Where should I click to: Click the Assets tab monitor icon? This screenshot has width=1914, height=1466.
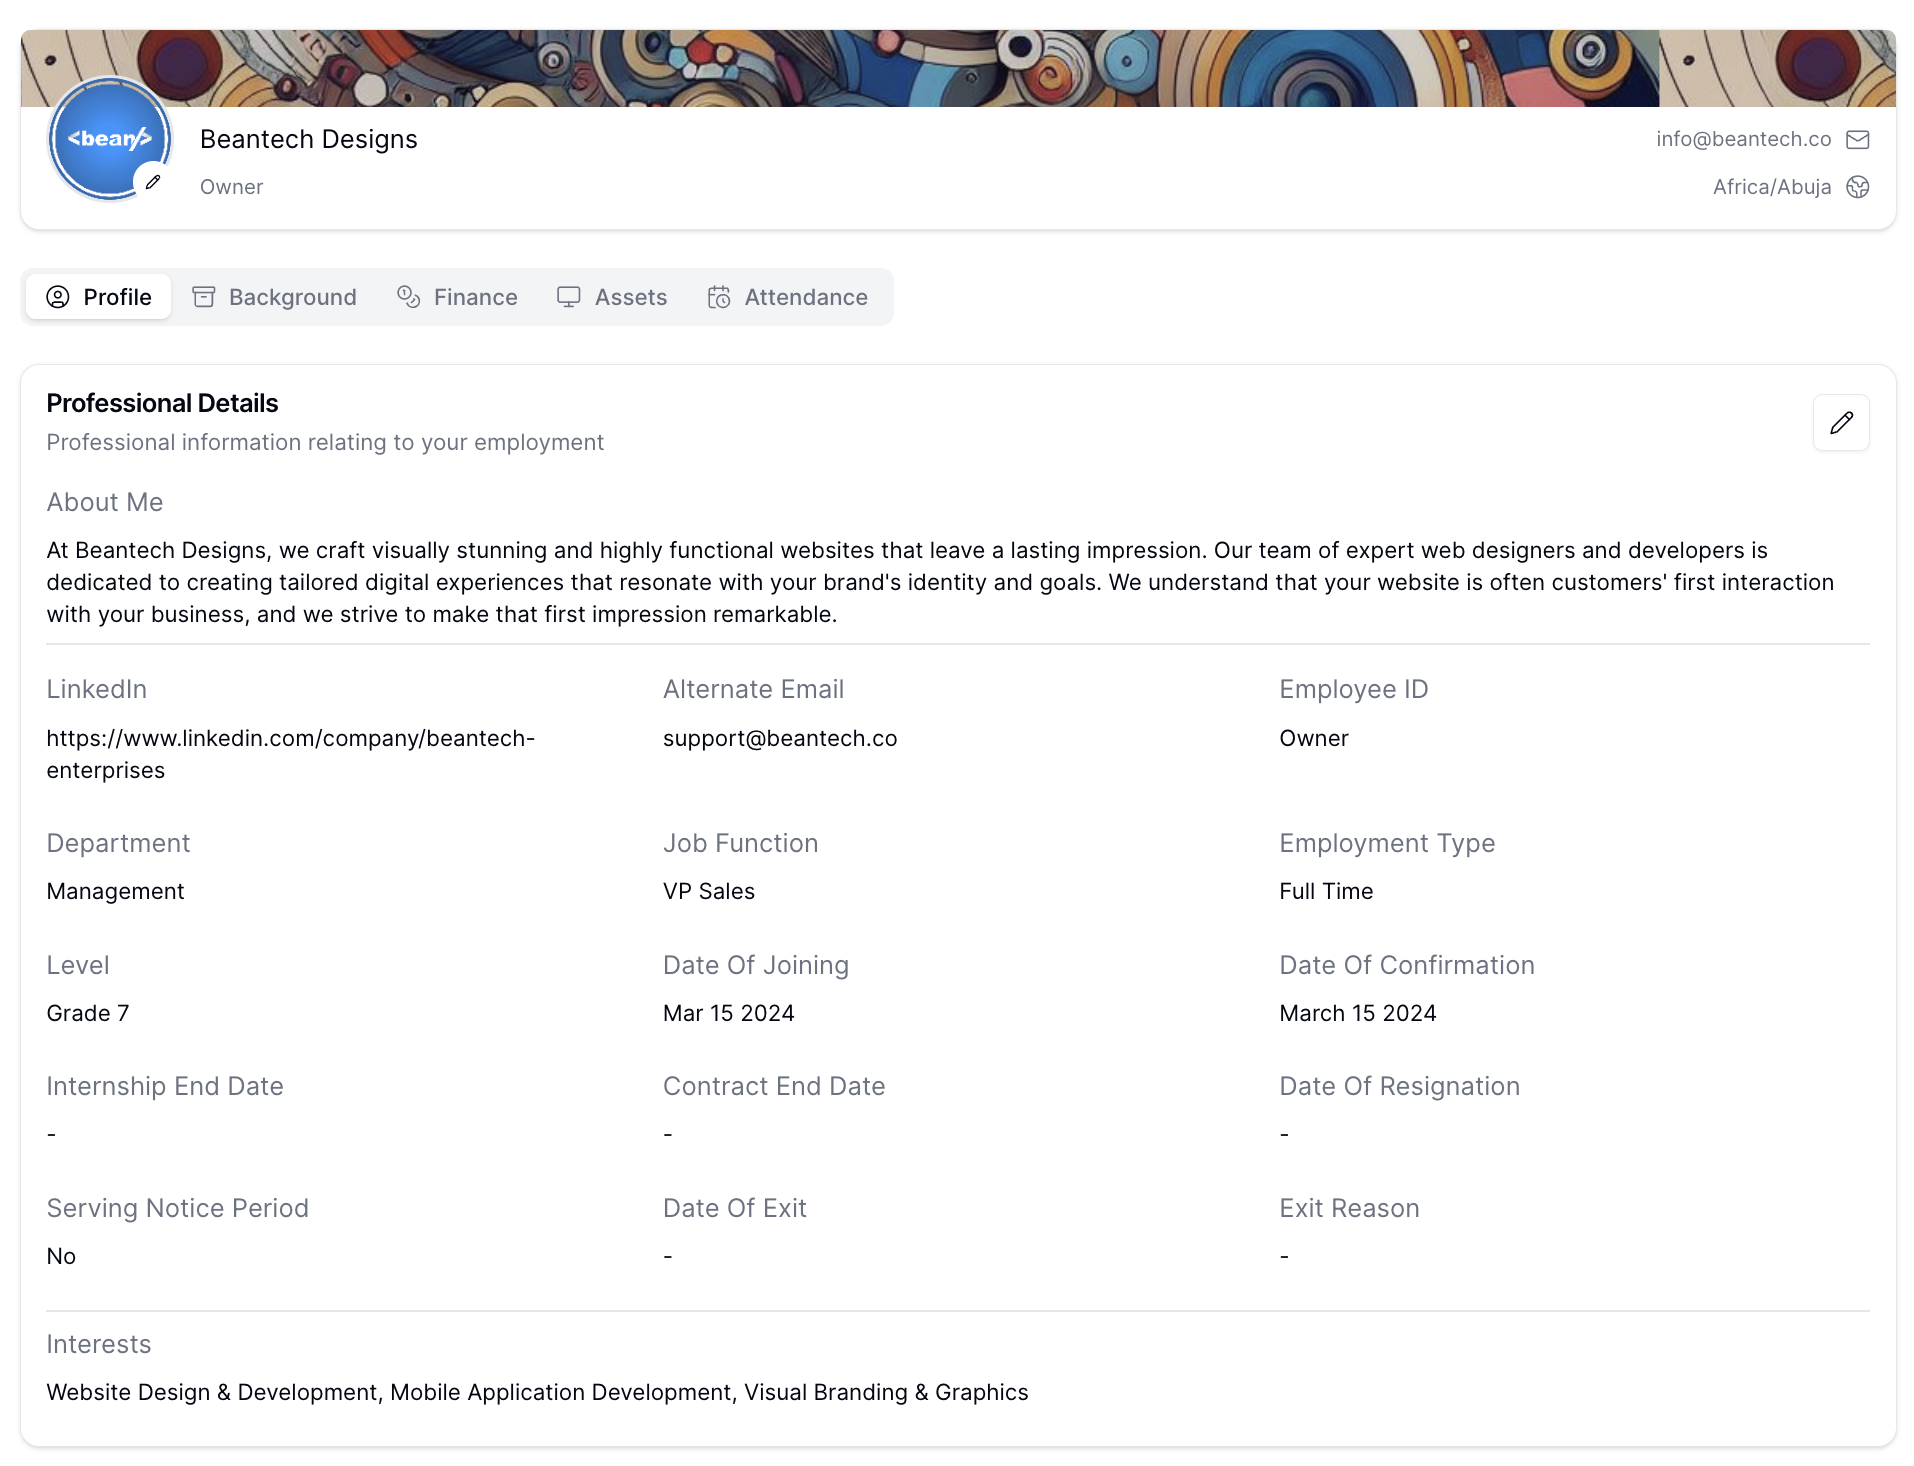click(x=569, y=297)
